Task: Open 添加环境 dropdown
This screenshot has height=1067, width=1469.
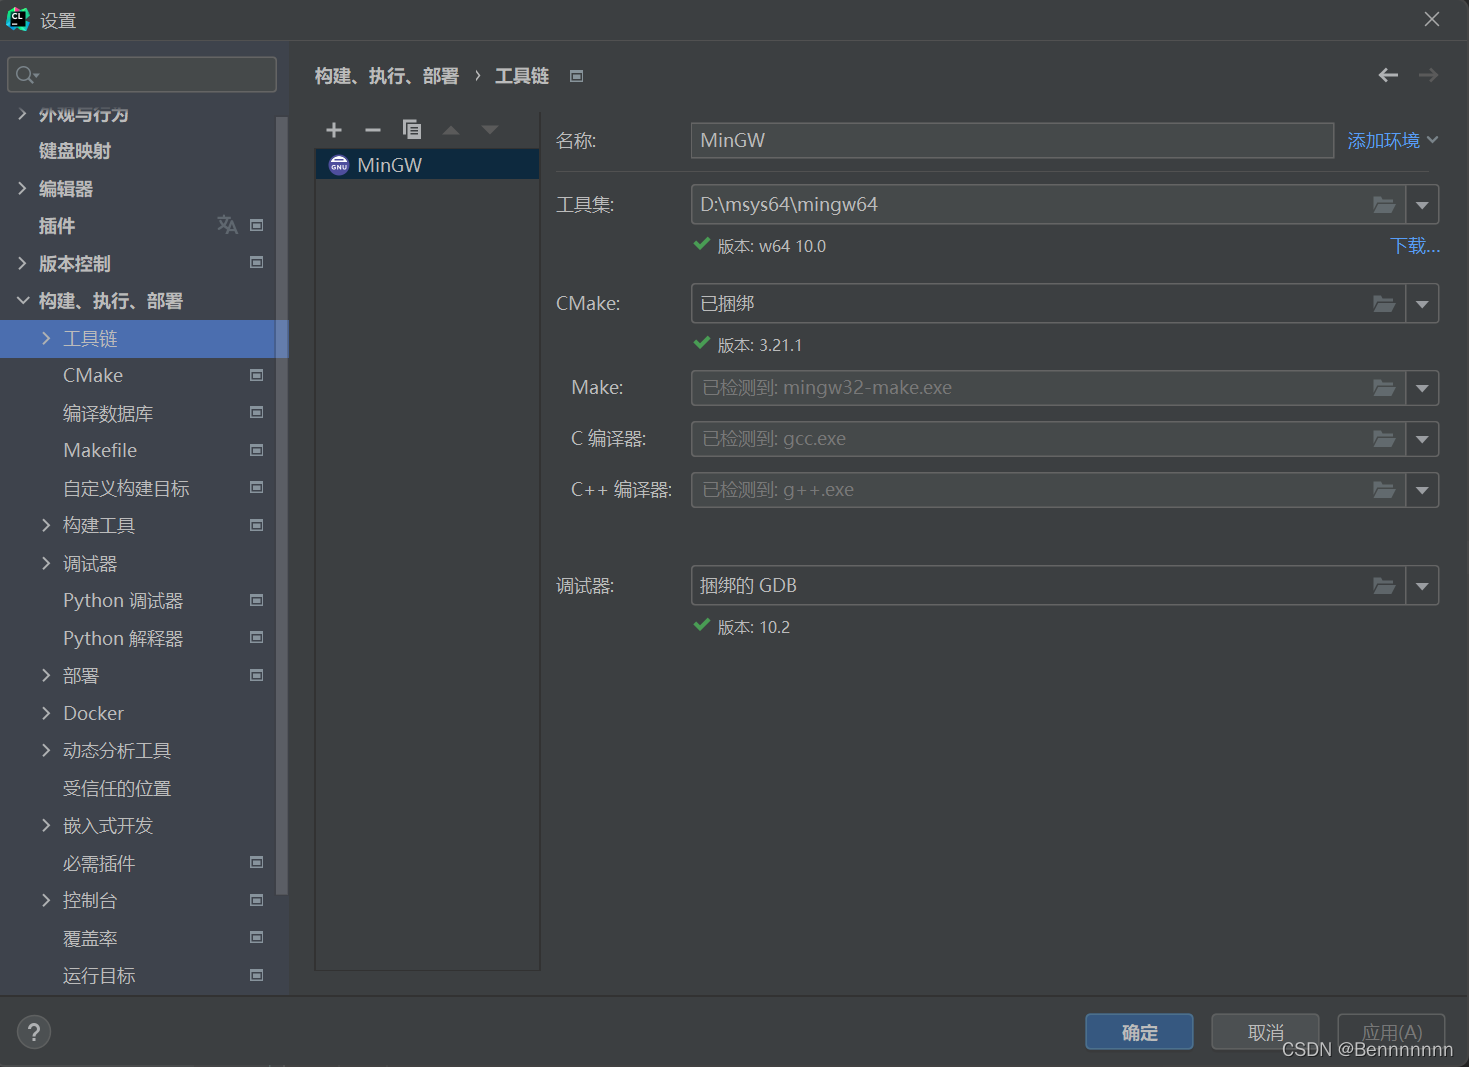Action: pos(1393,141)
